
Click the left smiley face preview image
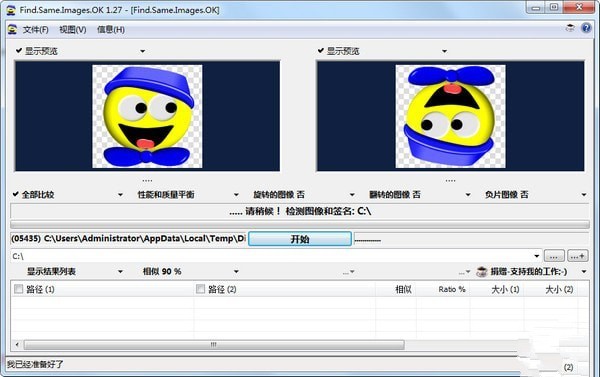tap(147, 116)
